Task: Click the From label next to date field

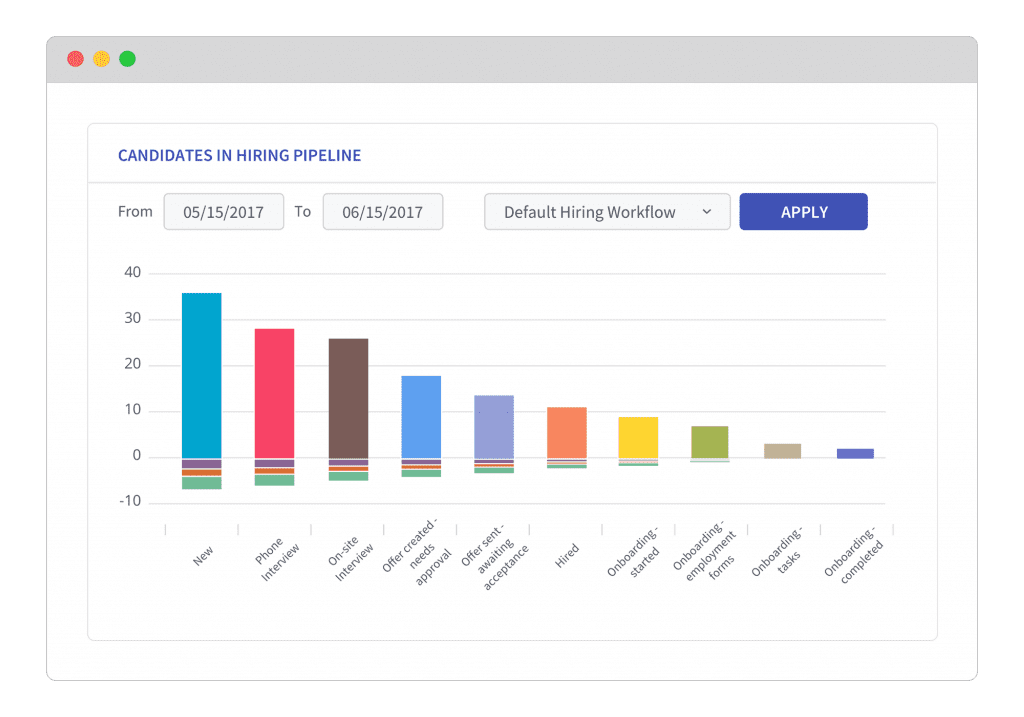Action: coord(135,211)
